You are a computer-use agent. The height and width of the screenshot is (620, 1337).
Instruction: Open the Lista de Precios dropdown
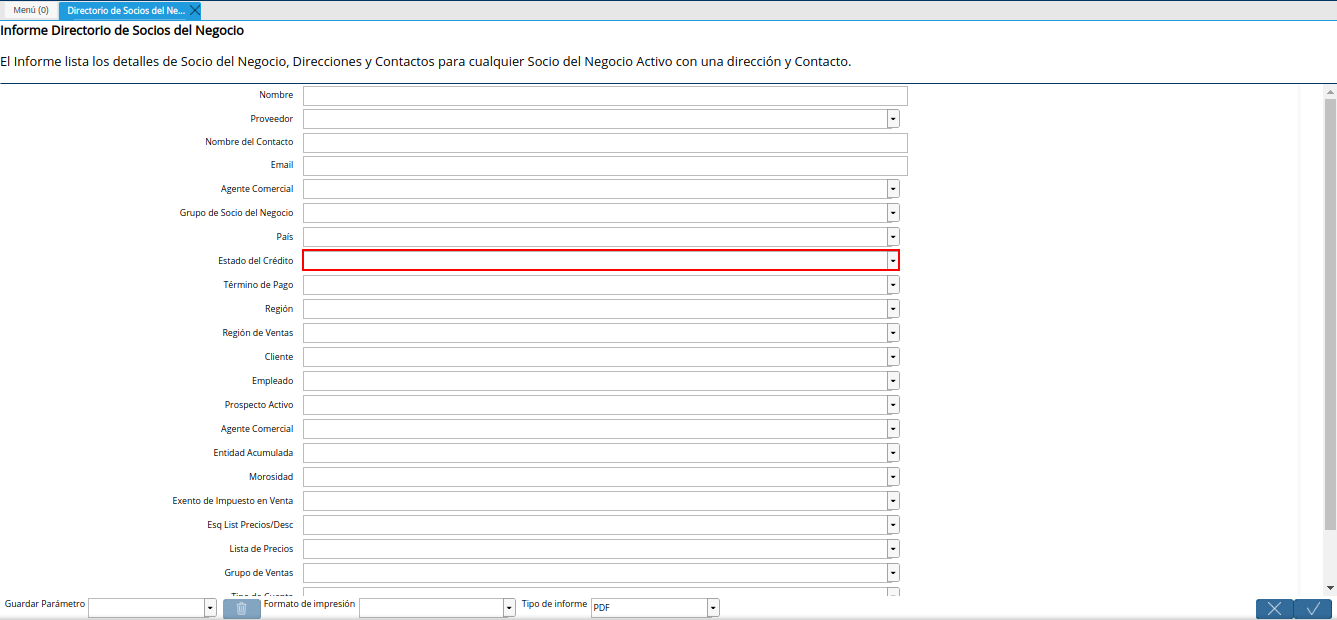(893, 549)
